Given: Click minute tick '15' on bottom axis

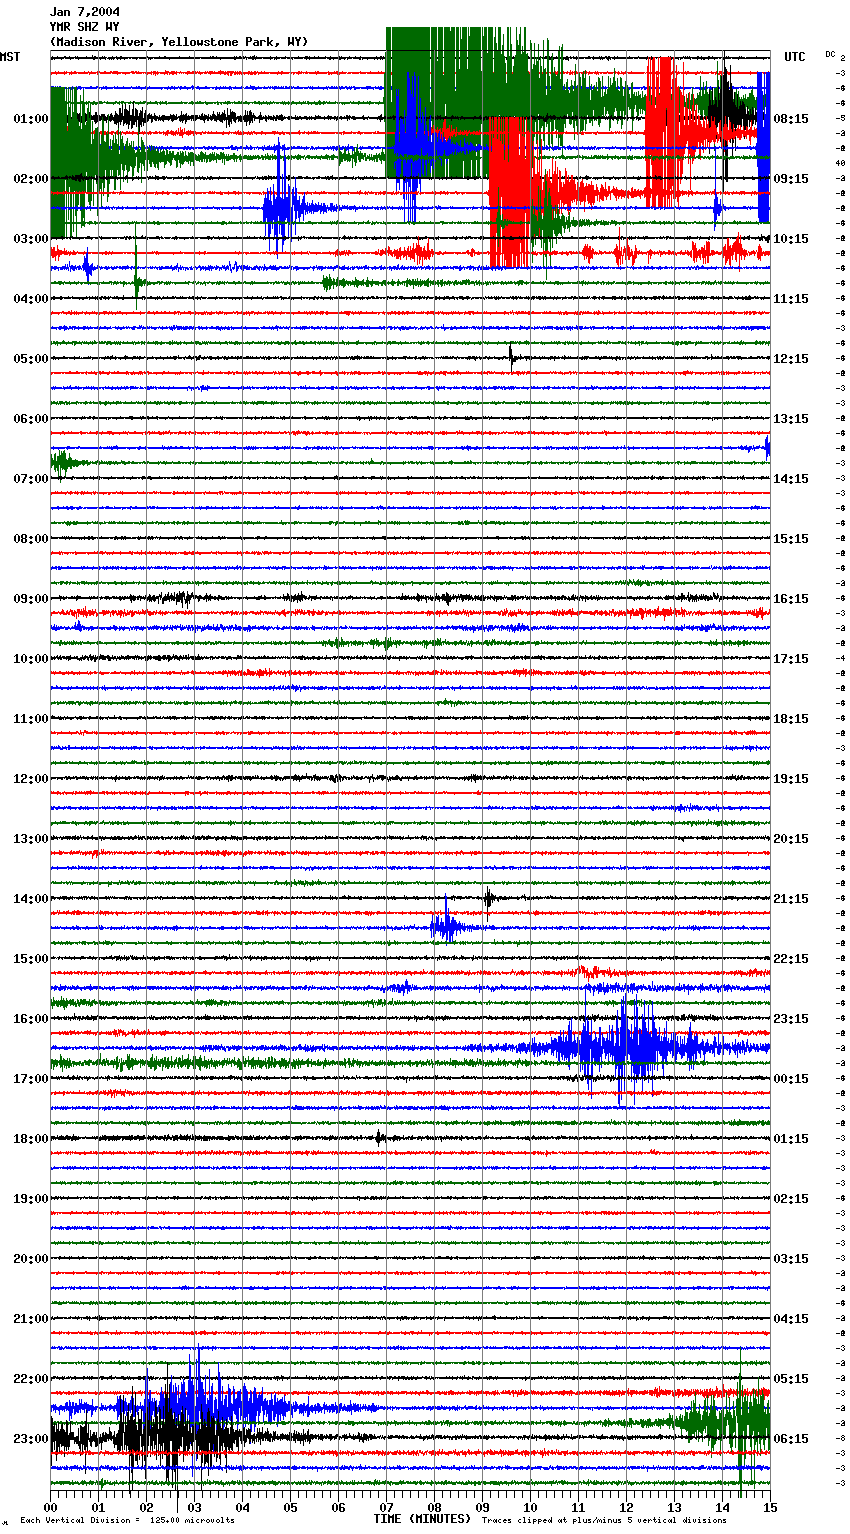Looking at the screenshot, I should 770,1506.
